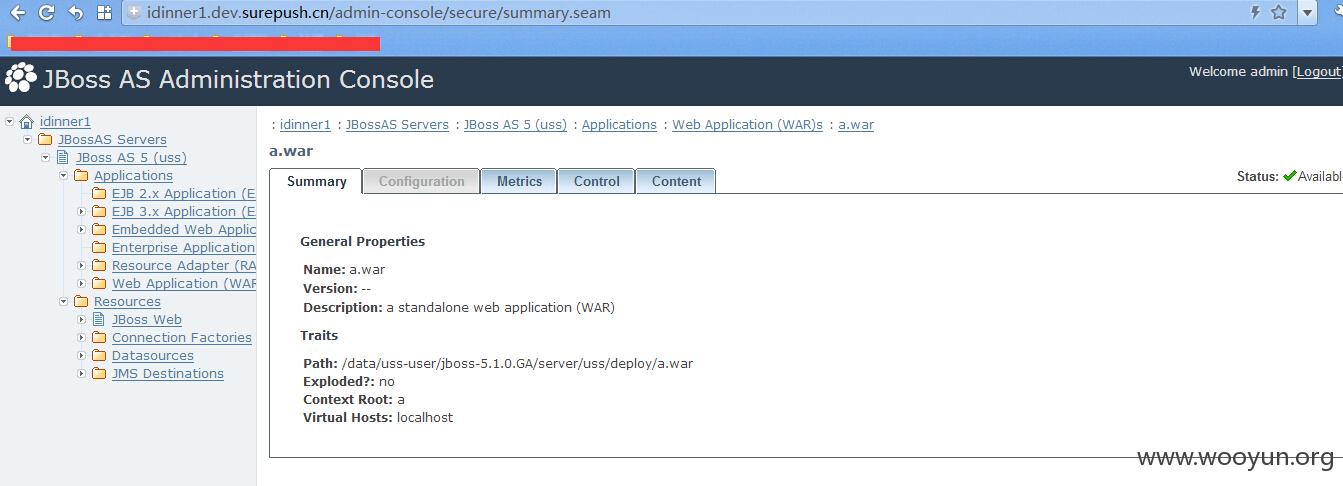Bookmark this page with the star icon

point(1279,13)
